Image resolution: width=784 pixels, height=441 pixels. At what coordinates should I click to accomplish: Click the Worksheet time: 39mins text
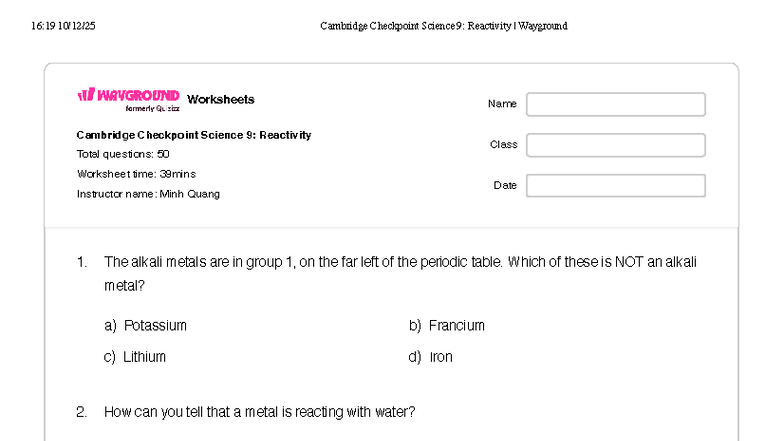click(136, 174)
